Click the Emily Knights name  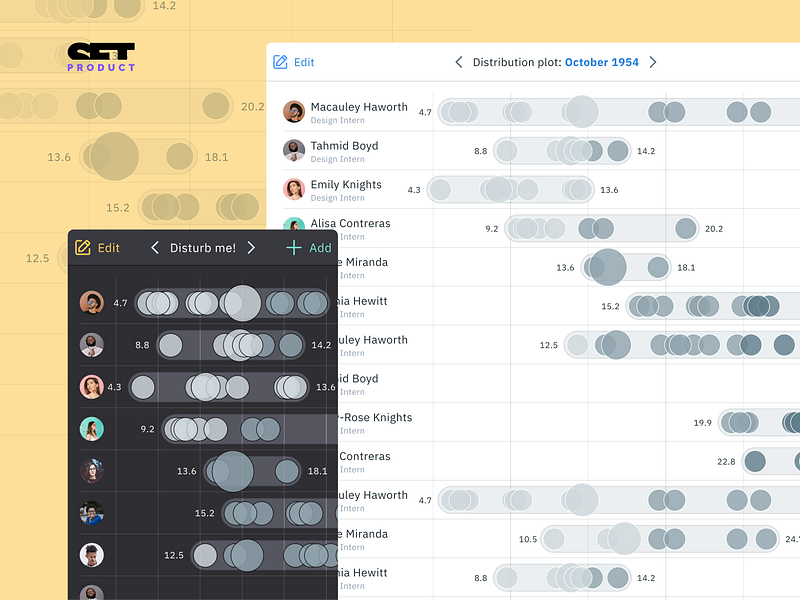coord(346,185)
